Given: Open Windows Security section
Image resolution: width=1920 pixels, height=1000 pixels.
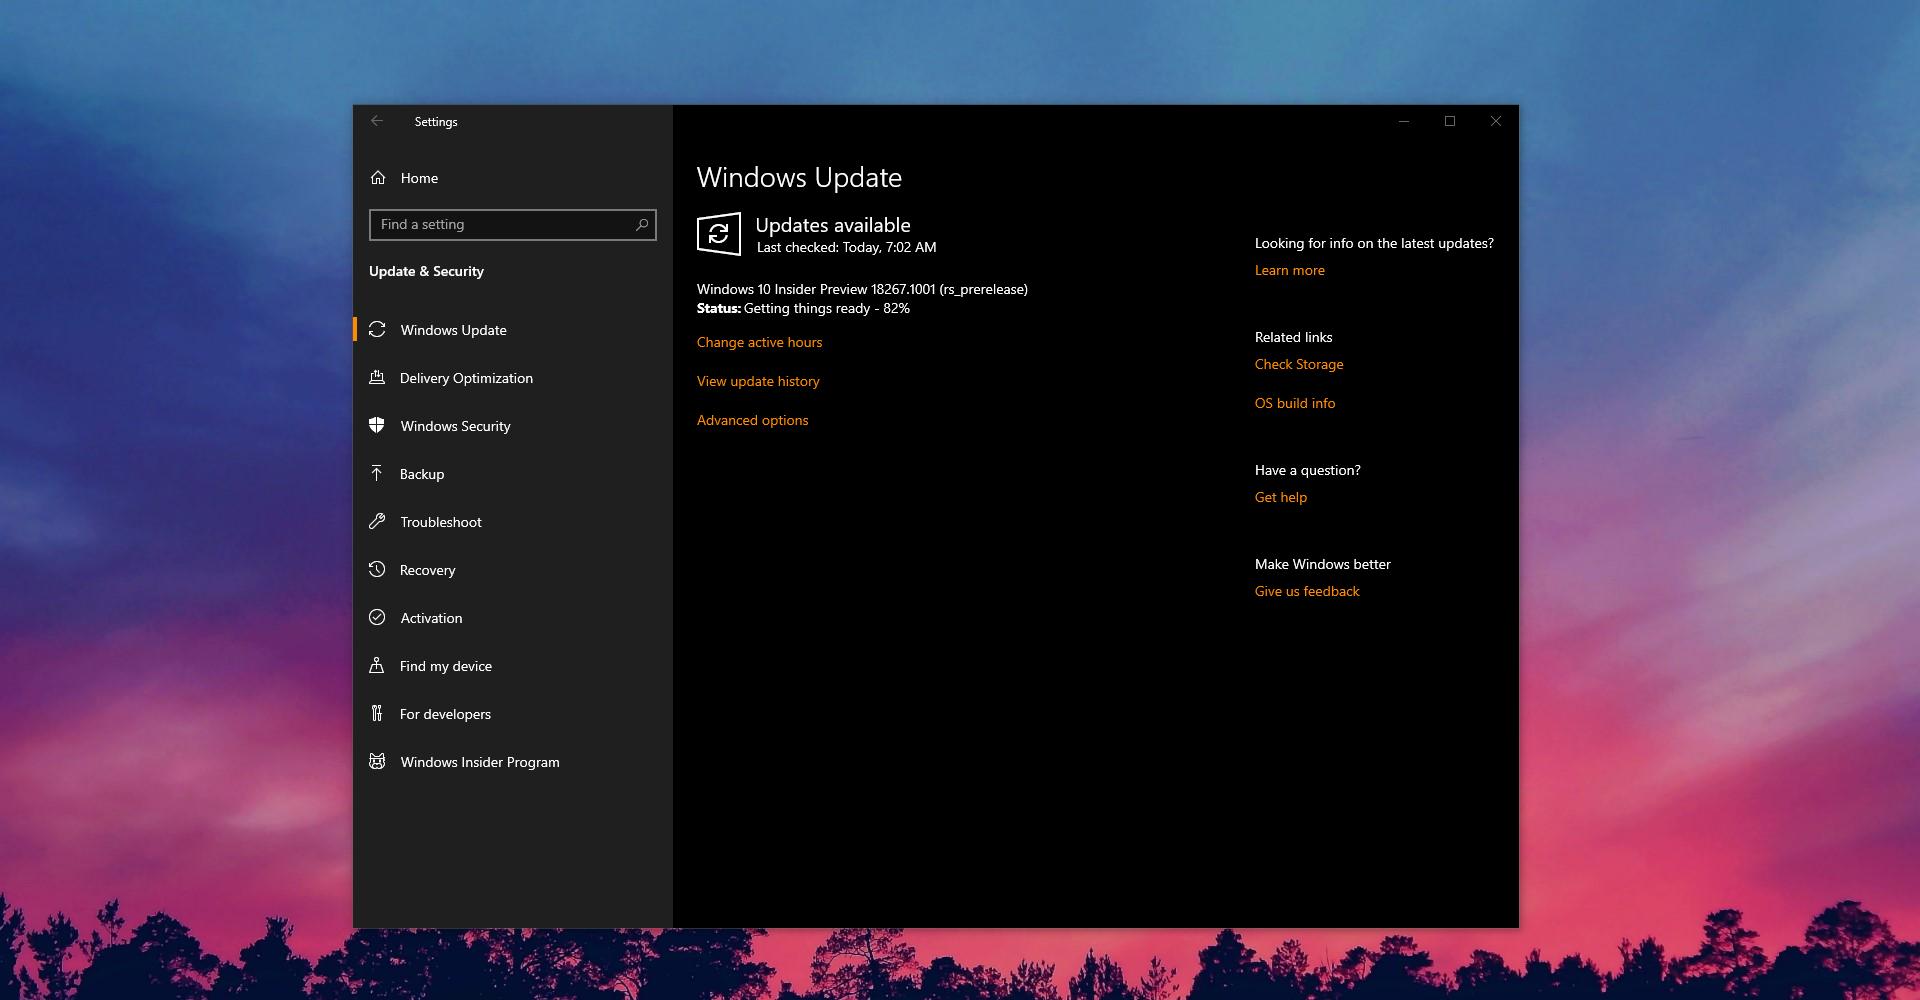Looking at the screenshot, I should 513,426.
